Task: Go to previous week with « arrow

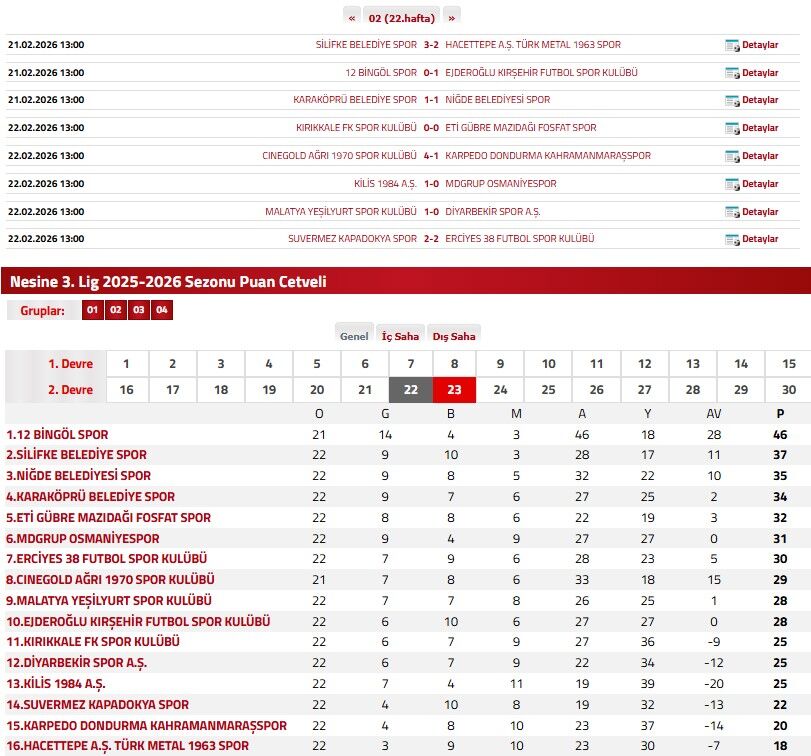Action: tap(352, 18)
